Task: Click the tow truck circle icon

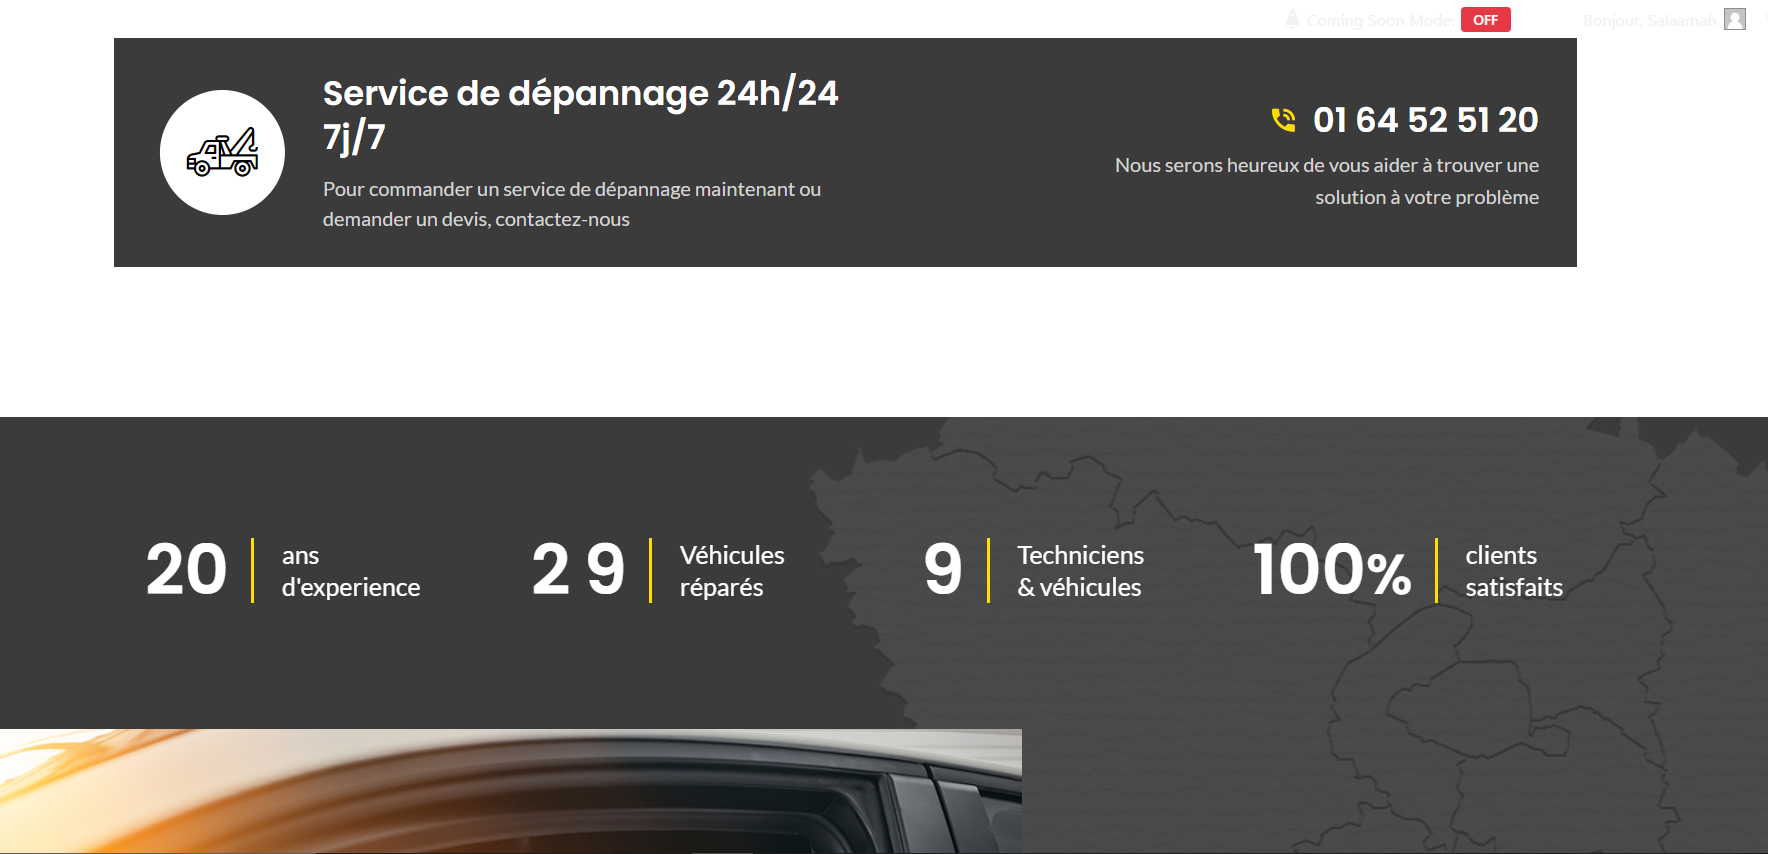Action: [222, 152]
